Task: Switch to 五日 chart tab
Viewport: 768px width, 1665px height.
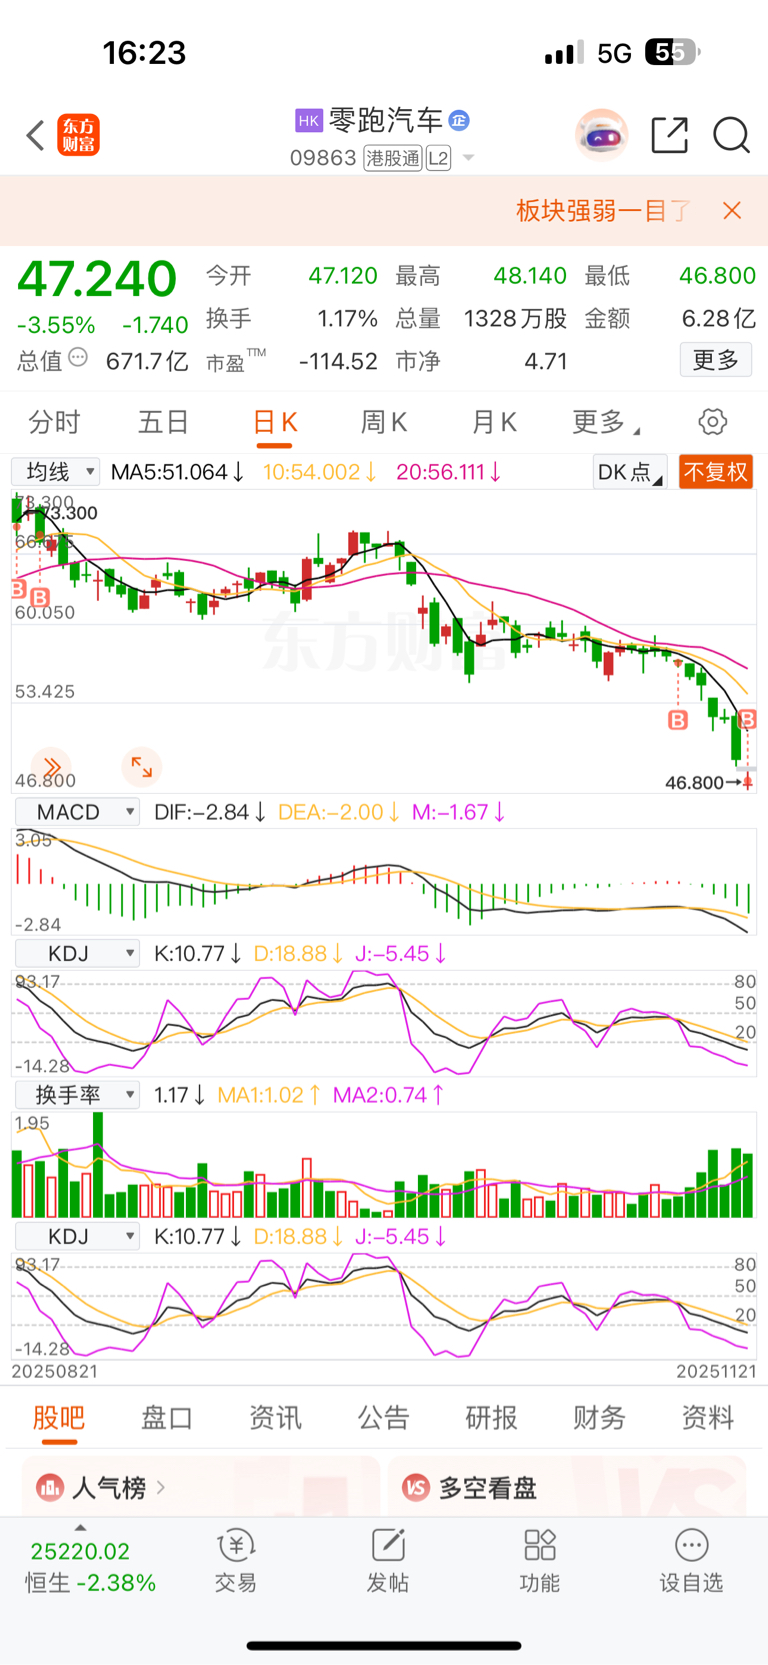Action: coord(163,422)
